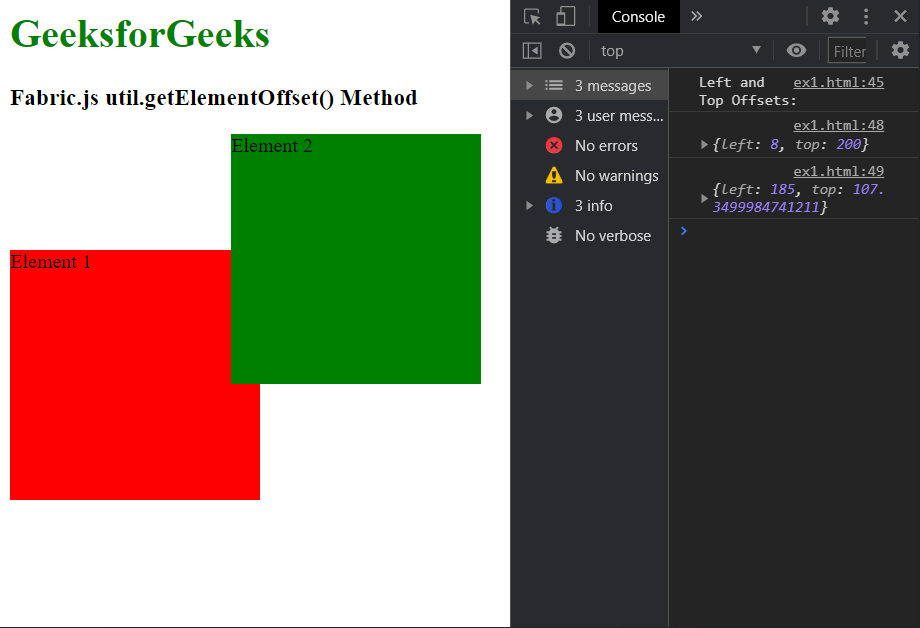This screenshot has width=920, height=628.
Task: Expand the {left: 185, top: 107...} object
Action: [704, 198]
